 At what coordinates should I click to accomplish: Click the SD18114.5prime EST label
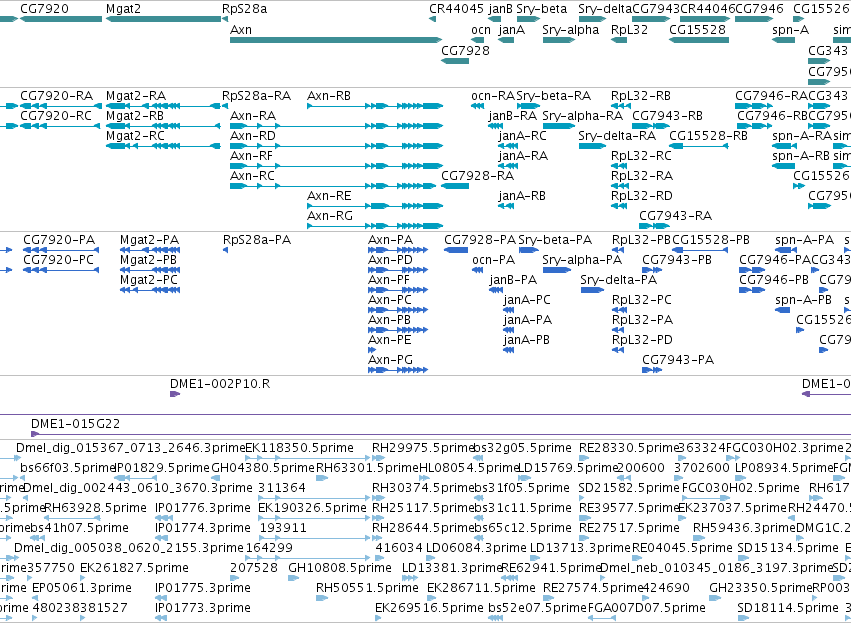[x=788, y=608]
